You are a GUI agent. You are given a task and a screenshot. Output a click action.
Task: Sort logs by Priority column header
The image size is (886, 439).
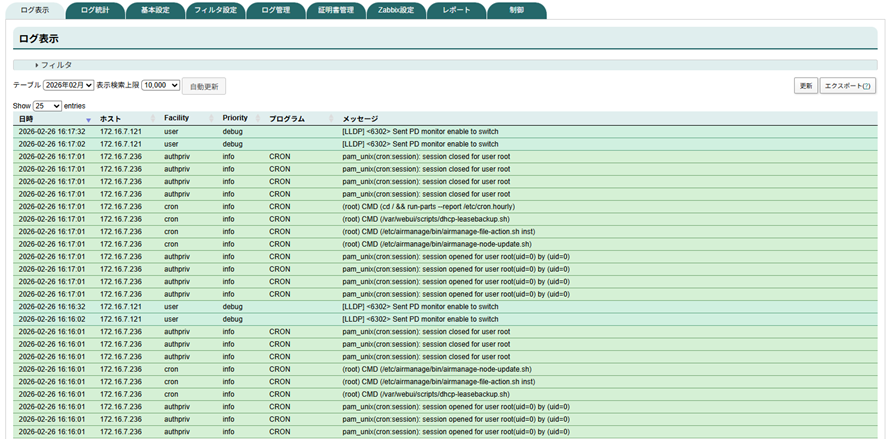pyautogui.click(x=235, y=119)
